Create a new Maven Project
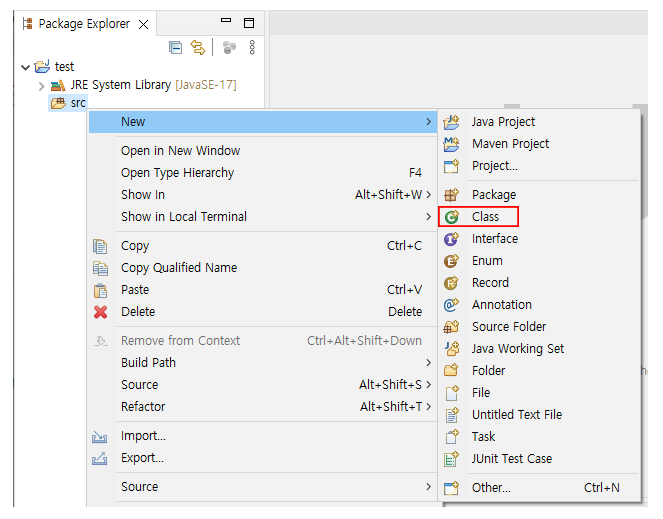 540,144
